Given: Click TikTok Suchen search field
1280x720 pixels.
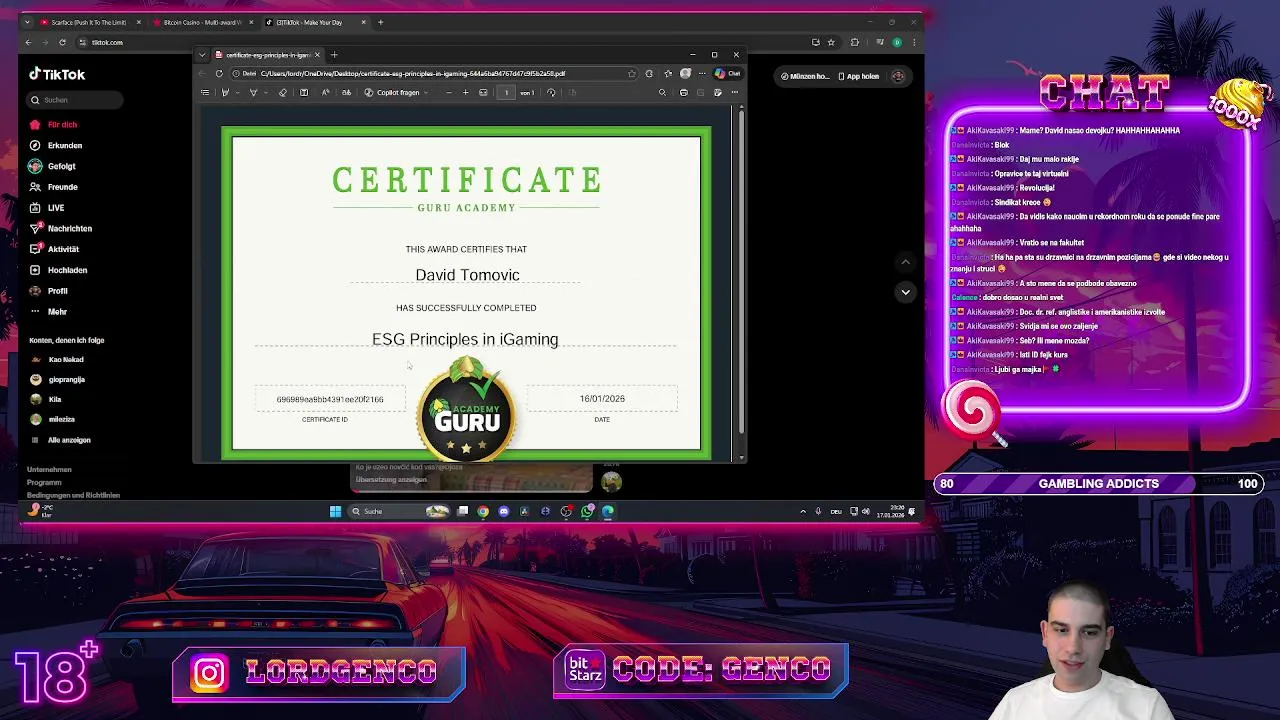Looking at the screenshot, I should (x=75, y=100).
